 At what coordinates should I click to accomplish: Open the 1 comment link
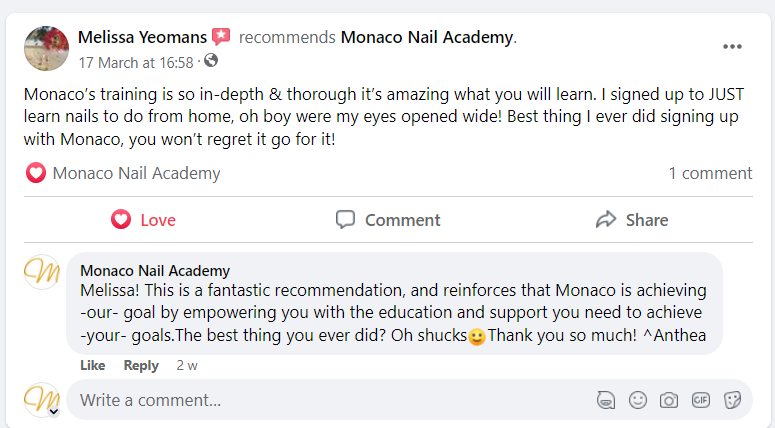click(710, 173)
